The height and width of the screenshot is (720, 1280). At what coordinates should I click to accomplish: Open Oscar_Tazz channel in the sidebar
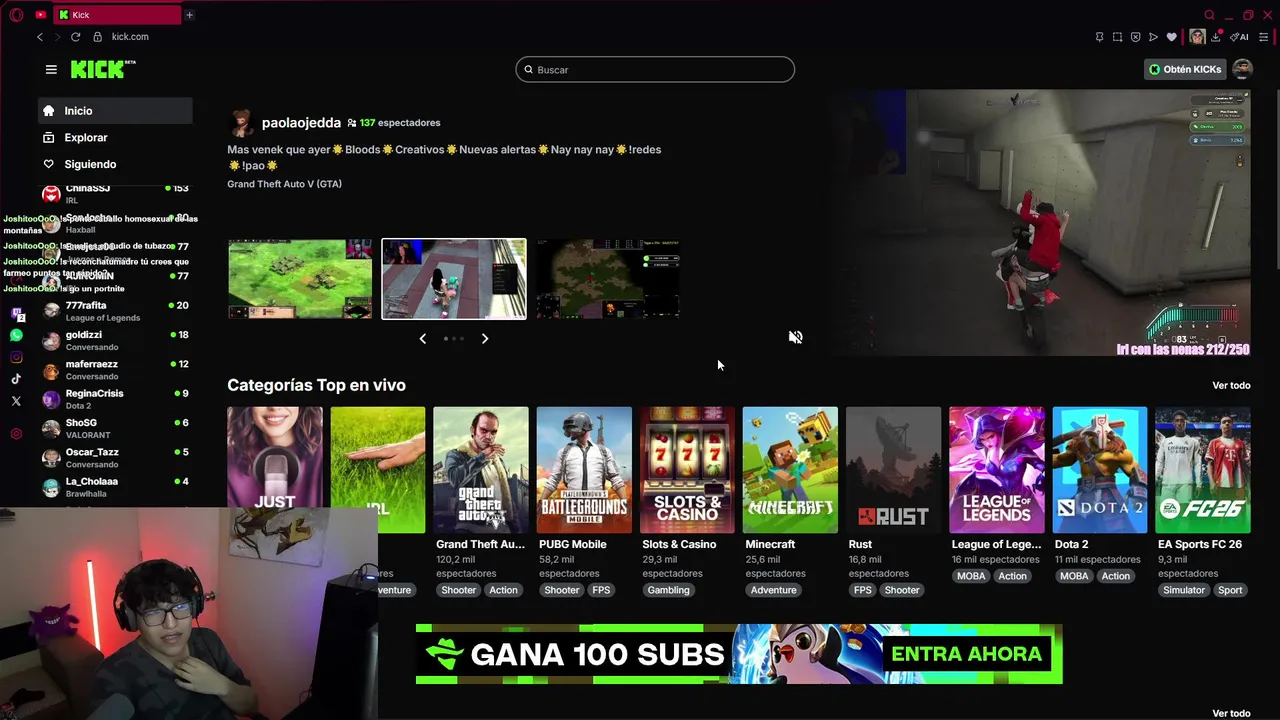[116, 458]
